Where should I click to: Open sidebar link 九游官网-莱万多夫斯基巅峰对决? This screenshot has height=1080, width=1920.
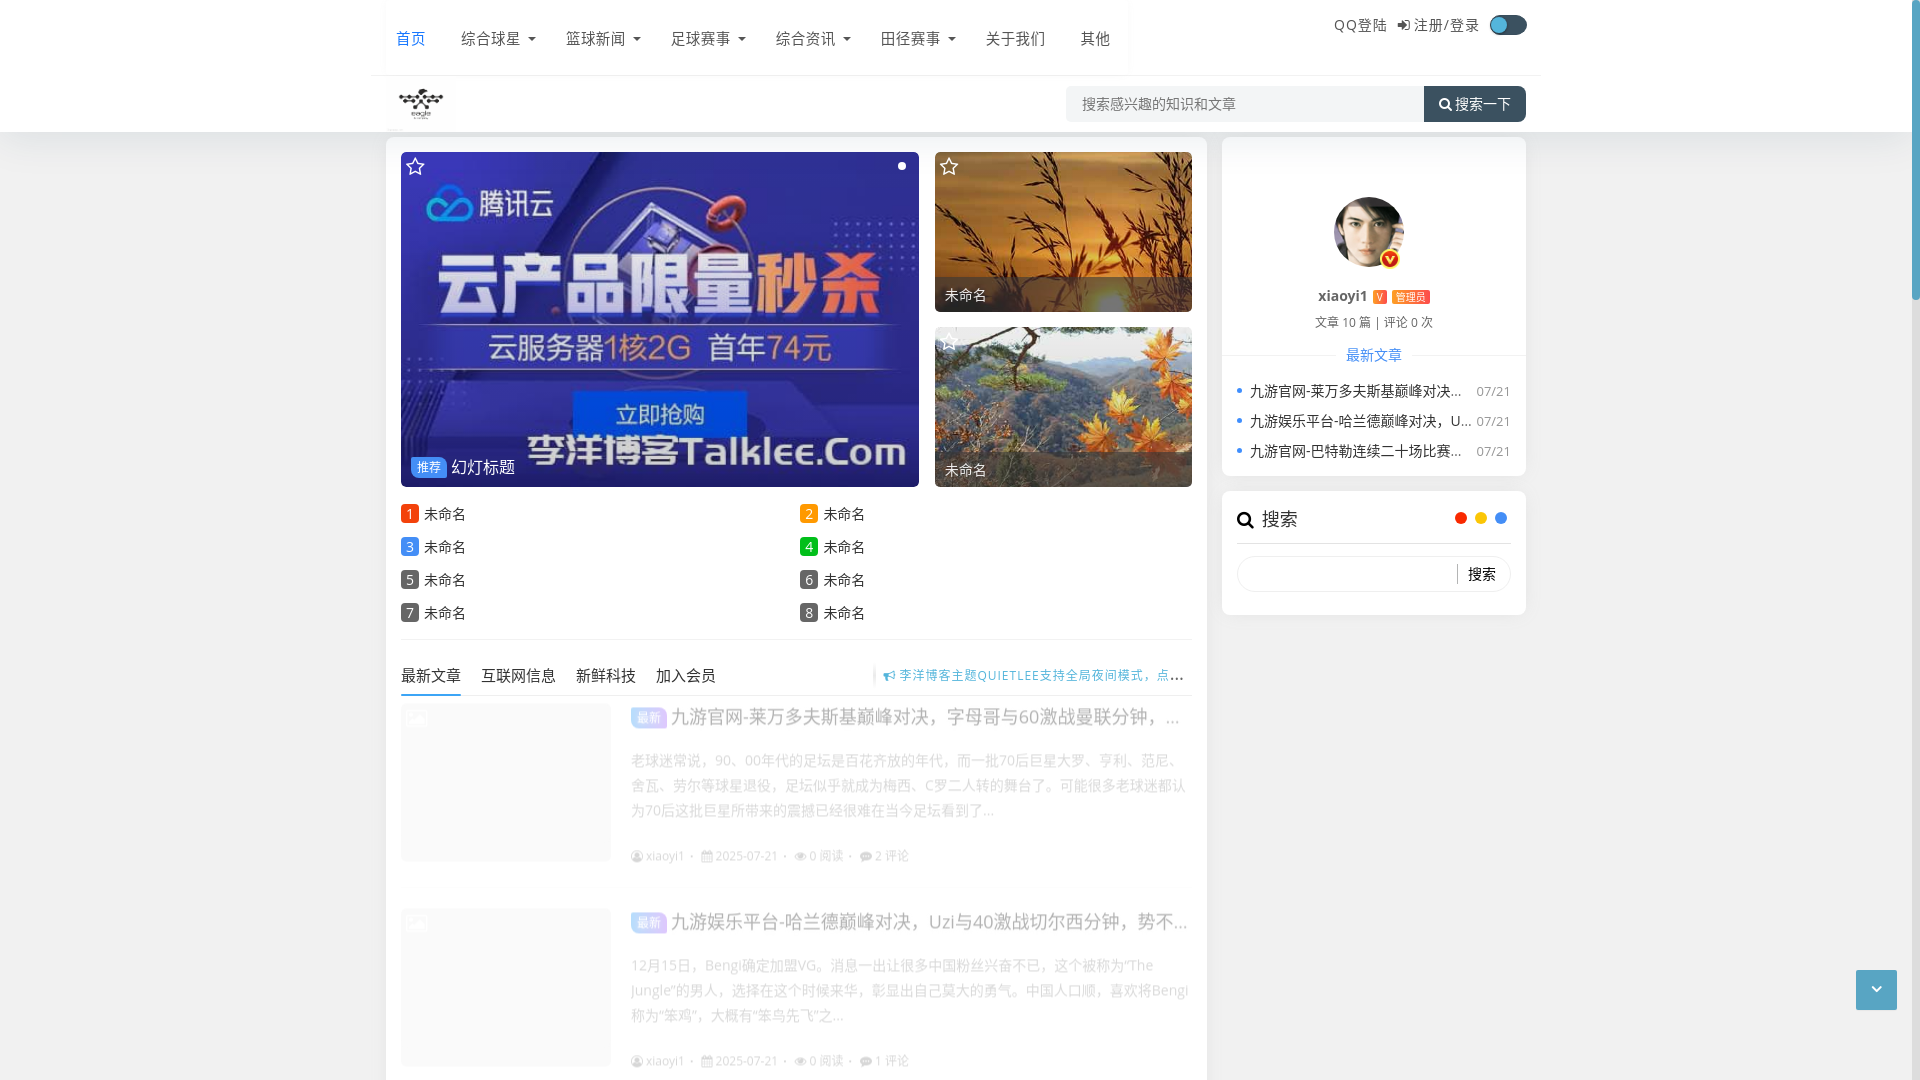pos(1355,392)
